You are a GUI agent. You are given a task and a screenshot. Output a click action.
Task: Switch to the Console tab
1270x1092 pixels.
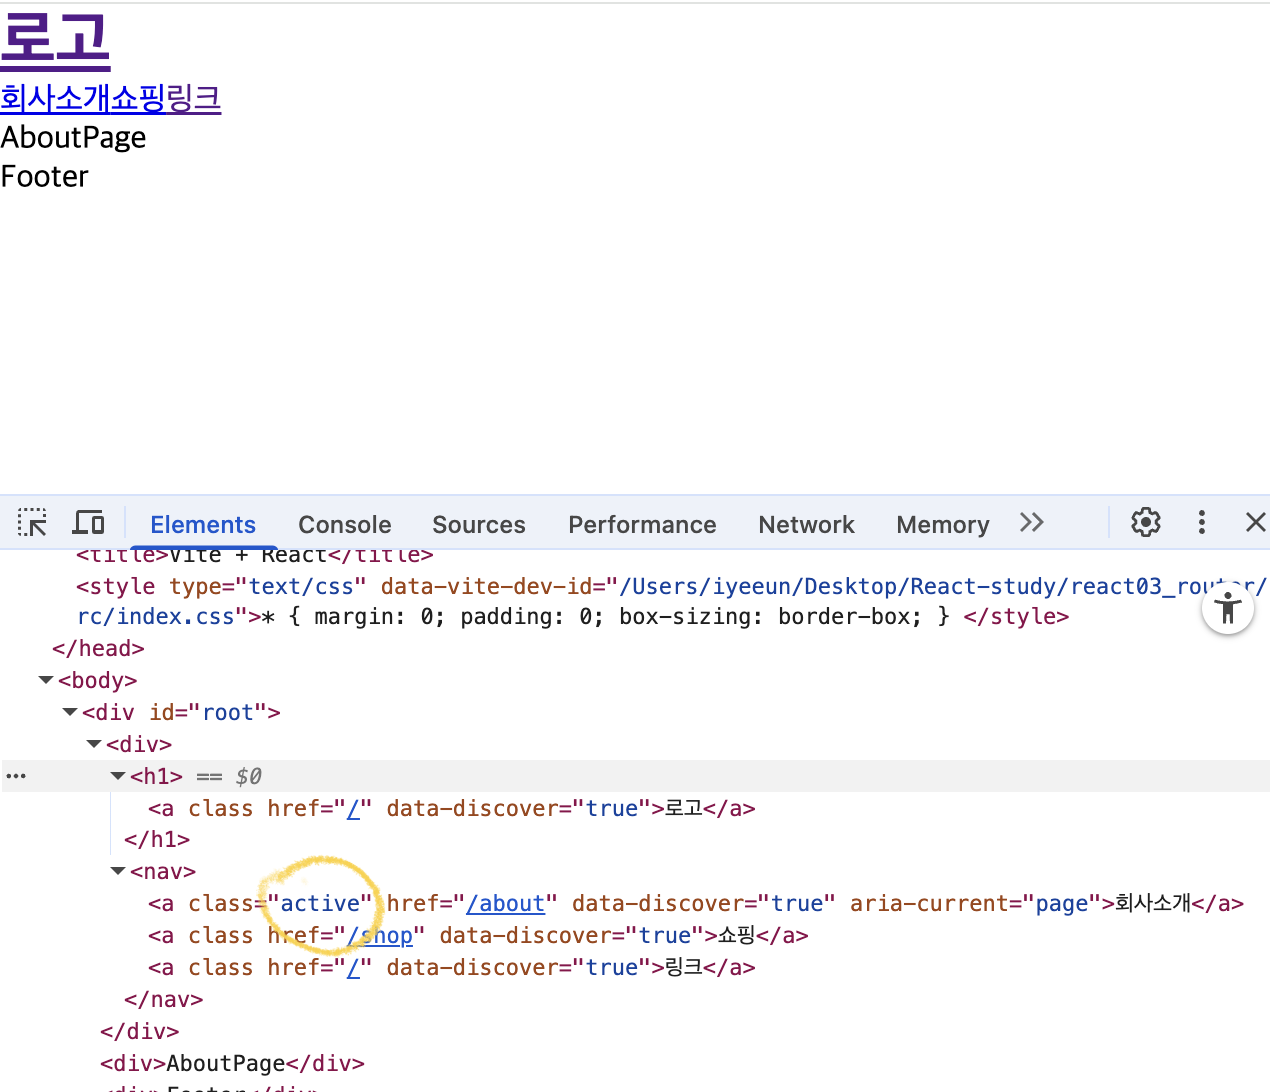coord(345,524)
